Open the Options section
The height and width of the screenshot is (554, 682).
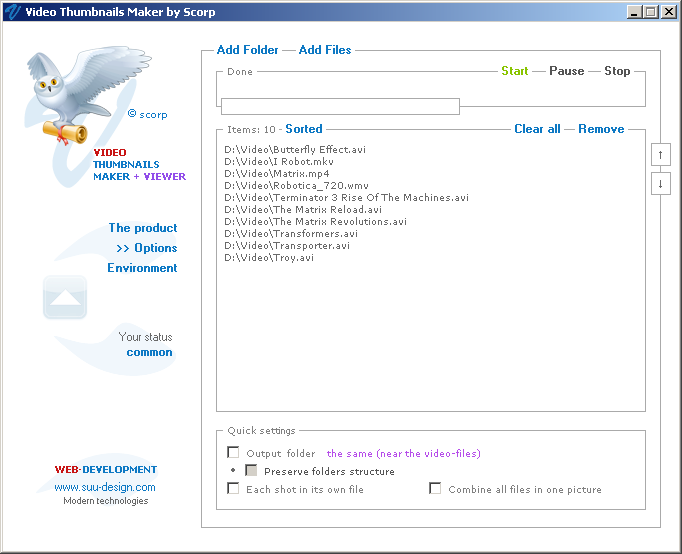[147, 248]
